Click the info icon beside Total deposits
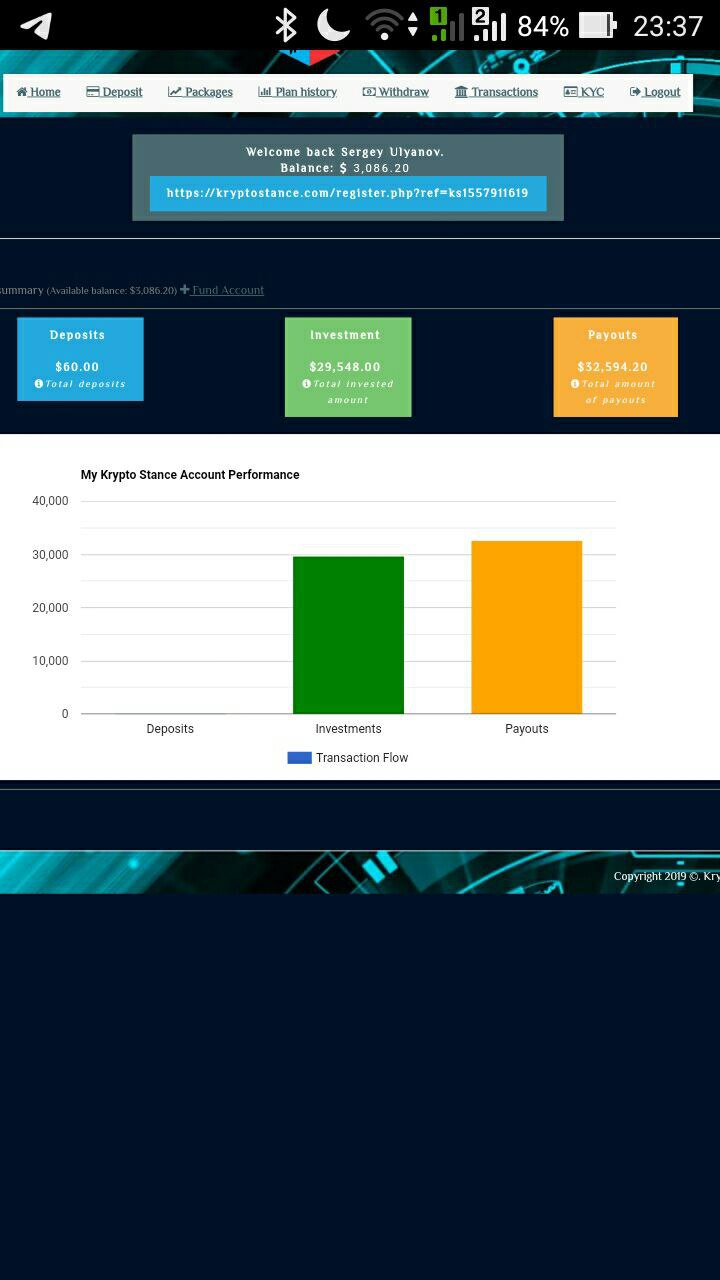720x1280 pixels. tap(39, 384)
